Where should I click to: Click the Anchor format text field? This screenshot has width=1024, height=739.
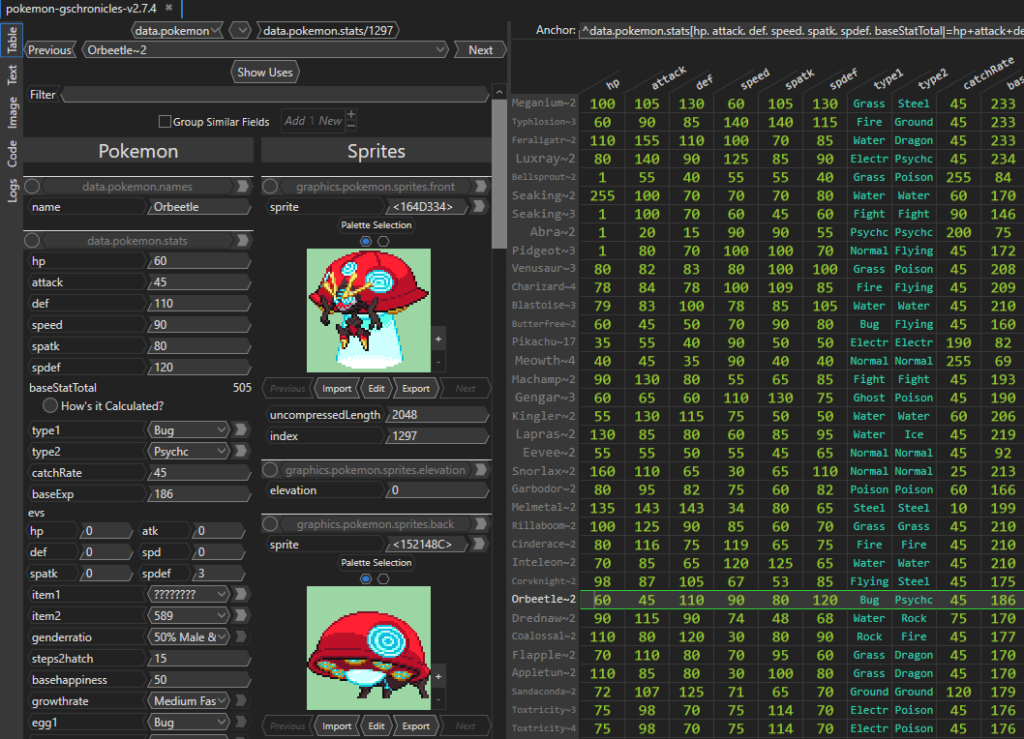coord(801,30)
